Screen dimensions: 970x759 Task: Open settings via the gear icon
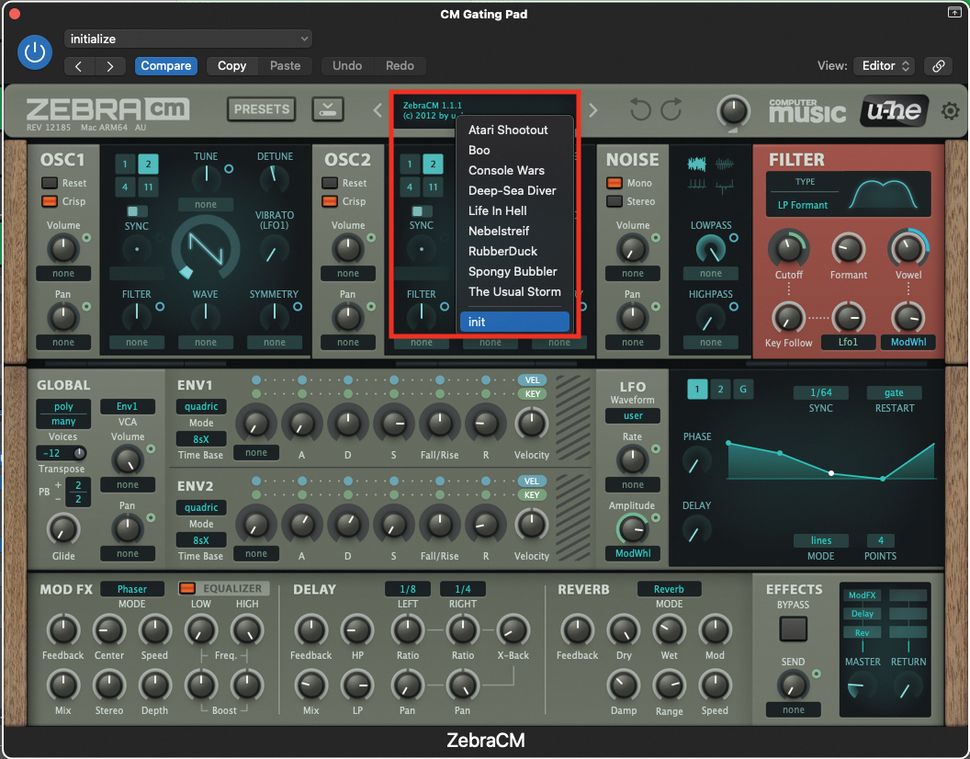950,111
